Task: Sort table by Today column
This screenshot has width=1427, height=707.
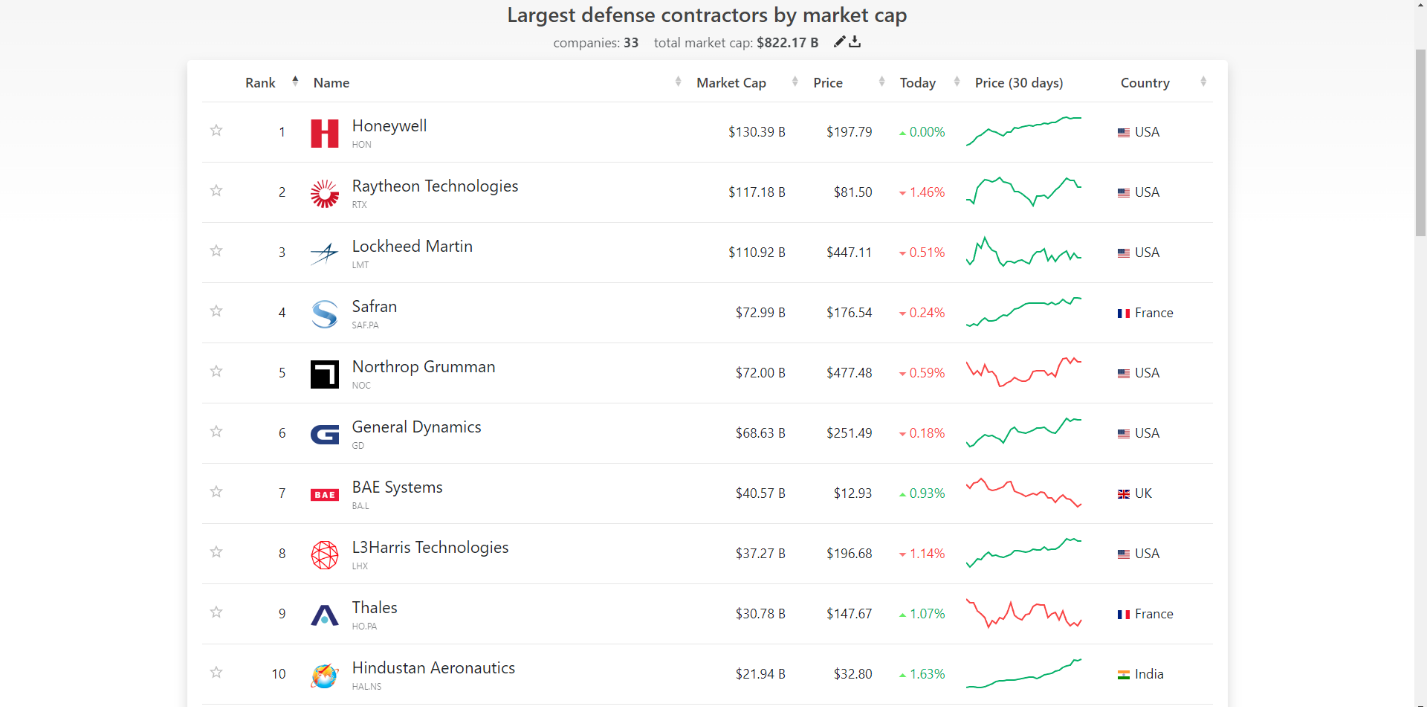Action: 917,83
